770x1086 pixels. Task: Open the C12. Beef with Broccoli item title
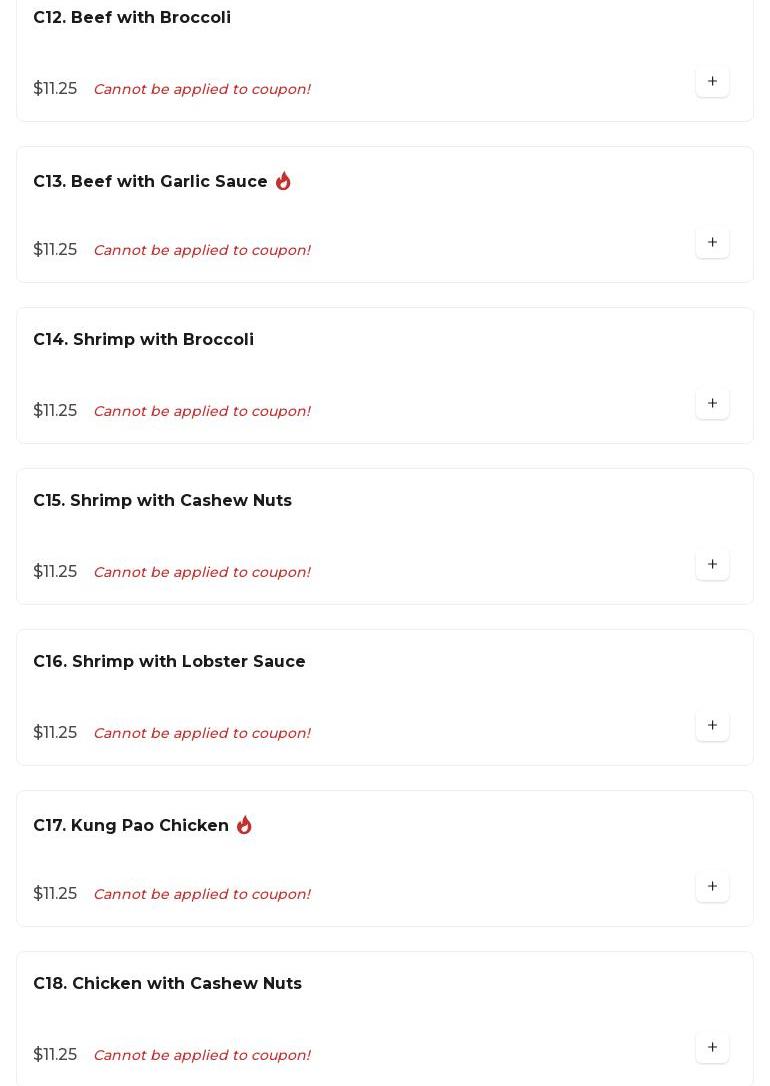point(132,18)
